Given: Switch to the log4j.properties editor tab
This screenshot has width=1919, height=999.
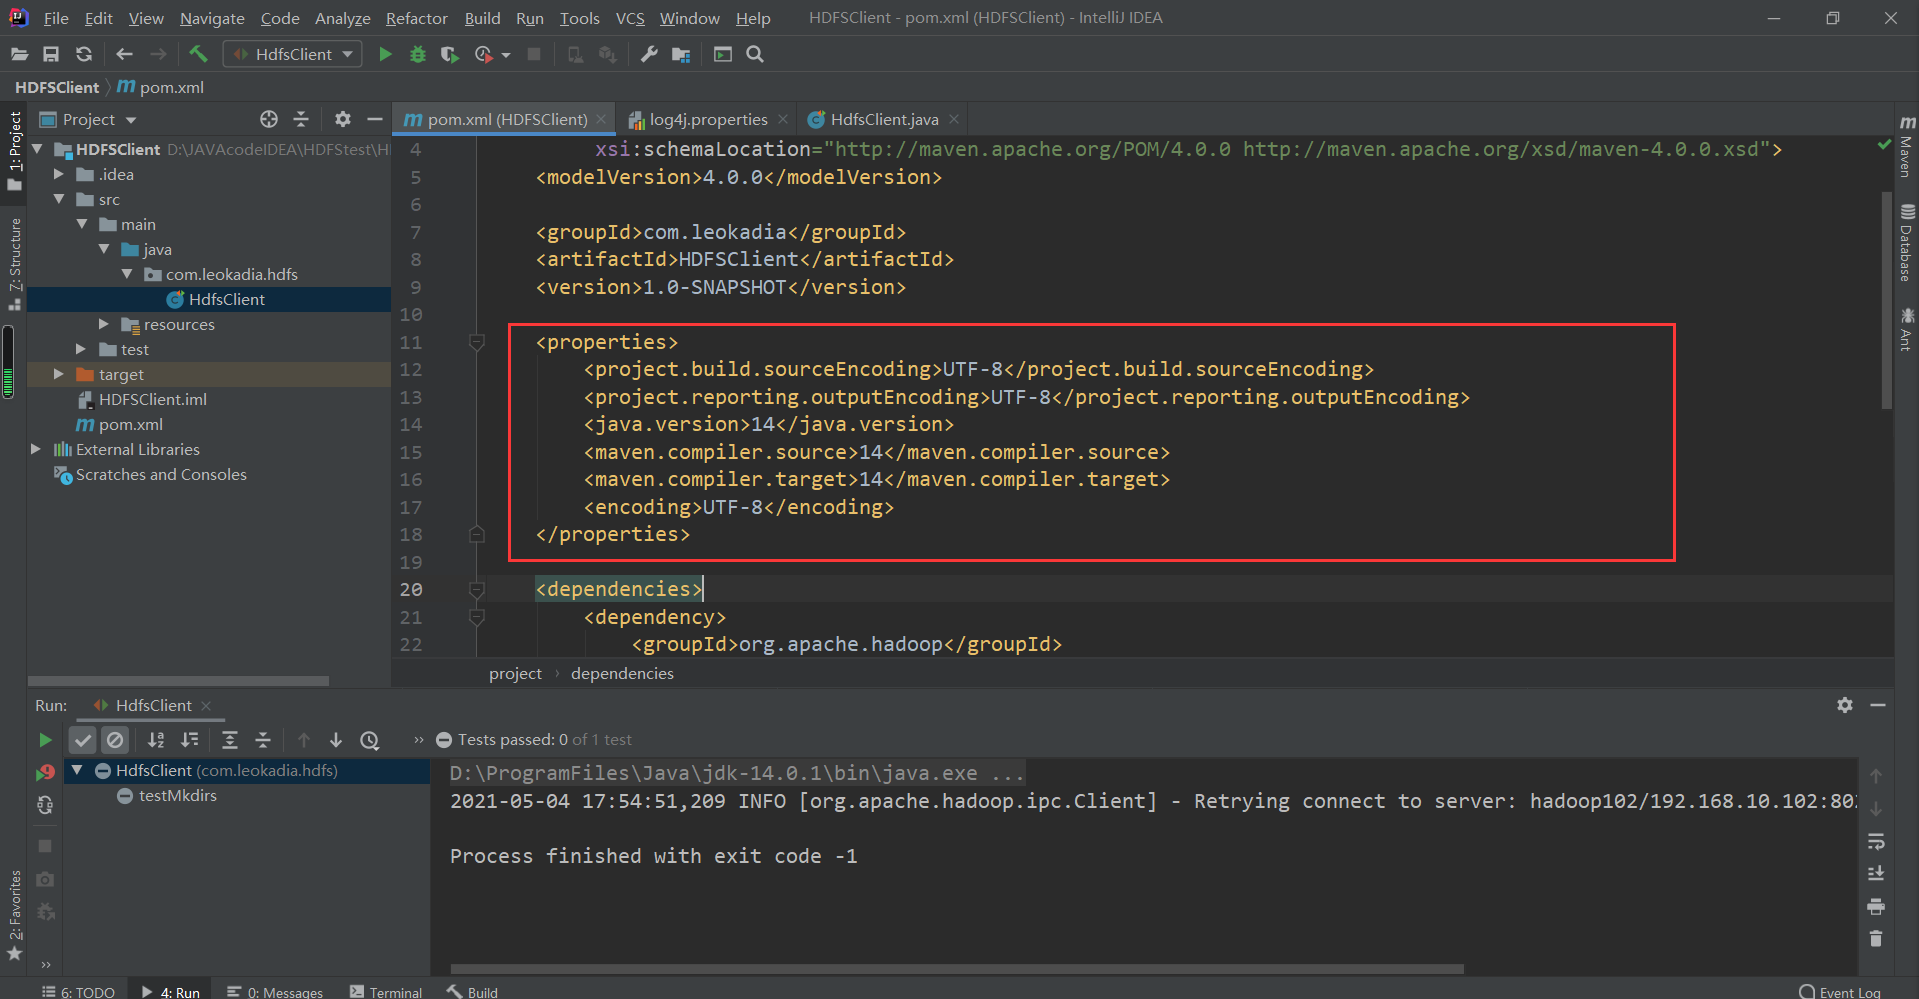Looking at the screenshot, I should point(708,119).
